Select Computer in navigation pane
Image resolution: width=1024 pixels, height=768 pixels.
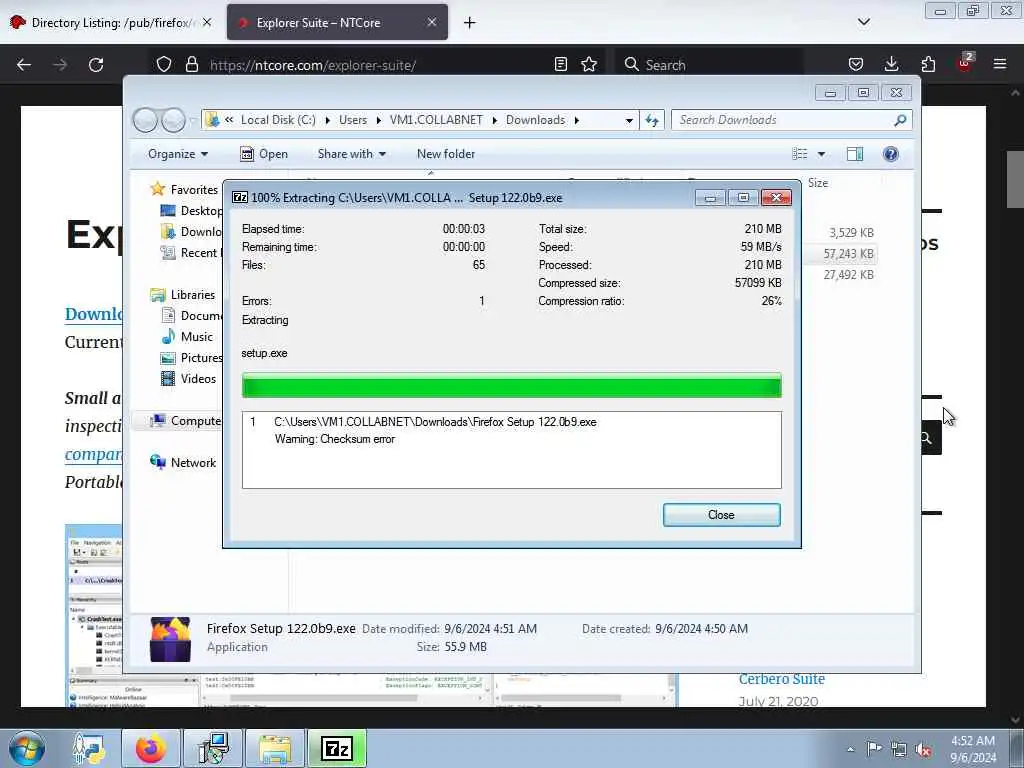click(x=186, y=421)
